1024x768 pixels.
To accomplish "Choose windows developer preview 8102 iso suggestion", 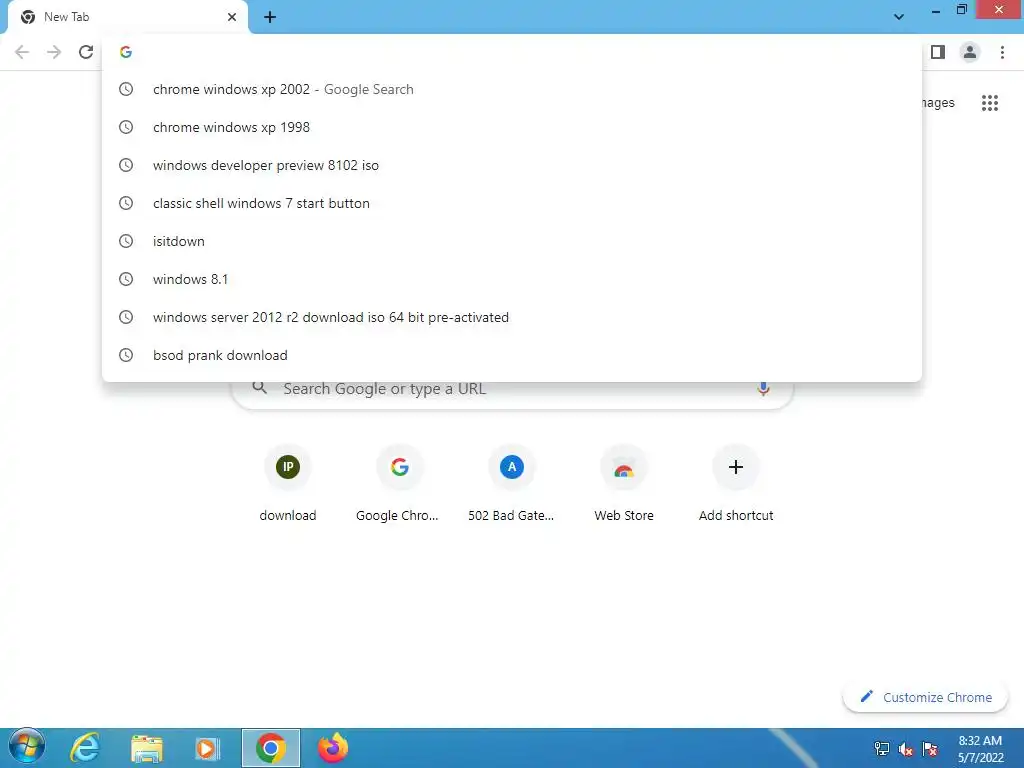I will [512, 165].
